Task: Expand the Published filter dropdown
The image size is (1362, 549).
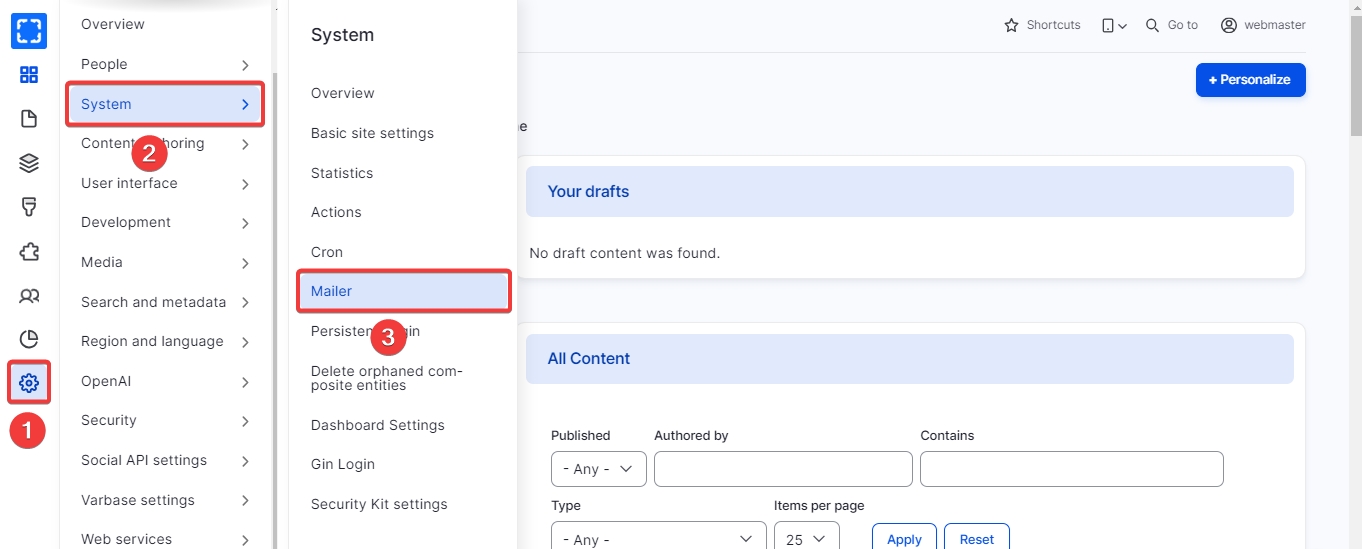Action: pyautogui.click(x=598, y=469)
